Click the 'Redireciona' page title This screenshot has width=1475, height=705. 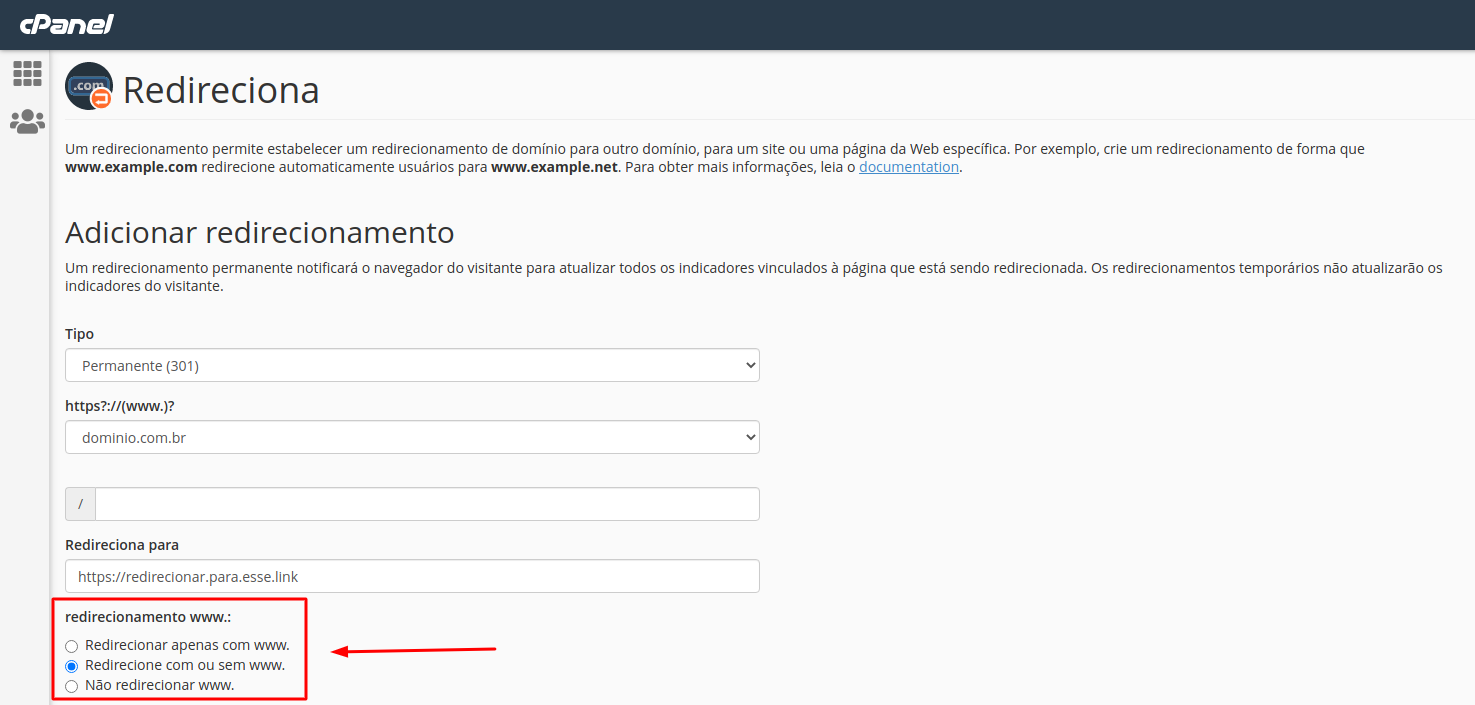(221, 90)
